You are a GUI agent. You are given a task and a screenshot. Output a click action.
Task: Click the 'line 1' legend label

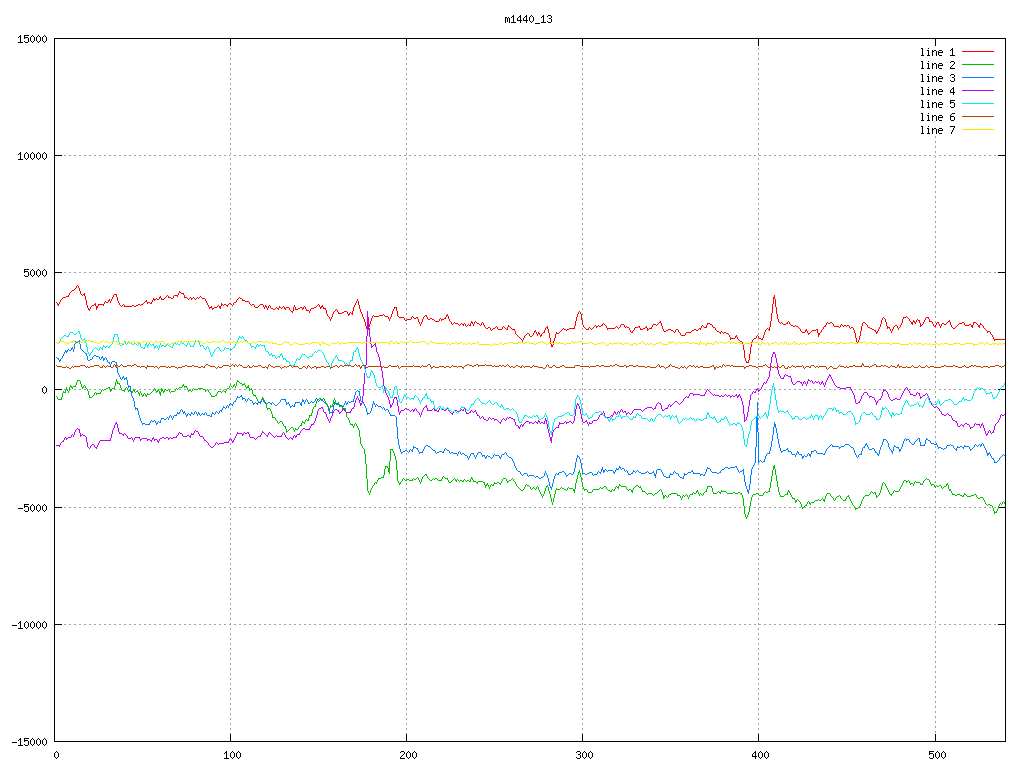click(937, 52)
